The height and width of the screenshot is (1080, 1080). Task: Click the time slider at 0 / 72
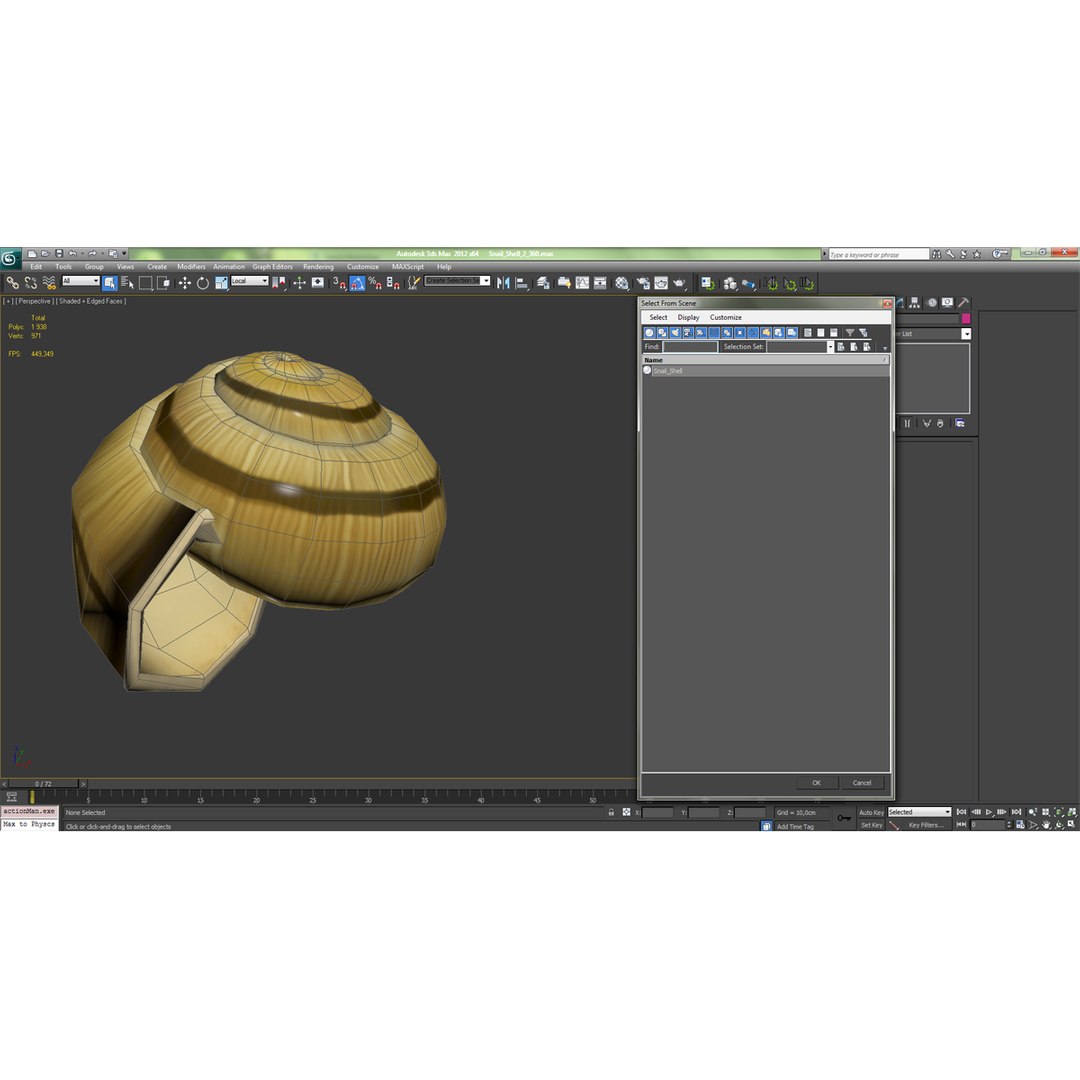pos(43,784)
